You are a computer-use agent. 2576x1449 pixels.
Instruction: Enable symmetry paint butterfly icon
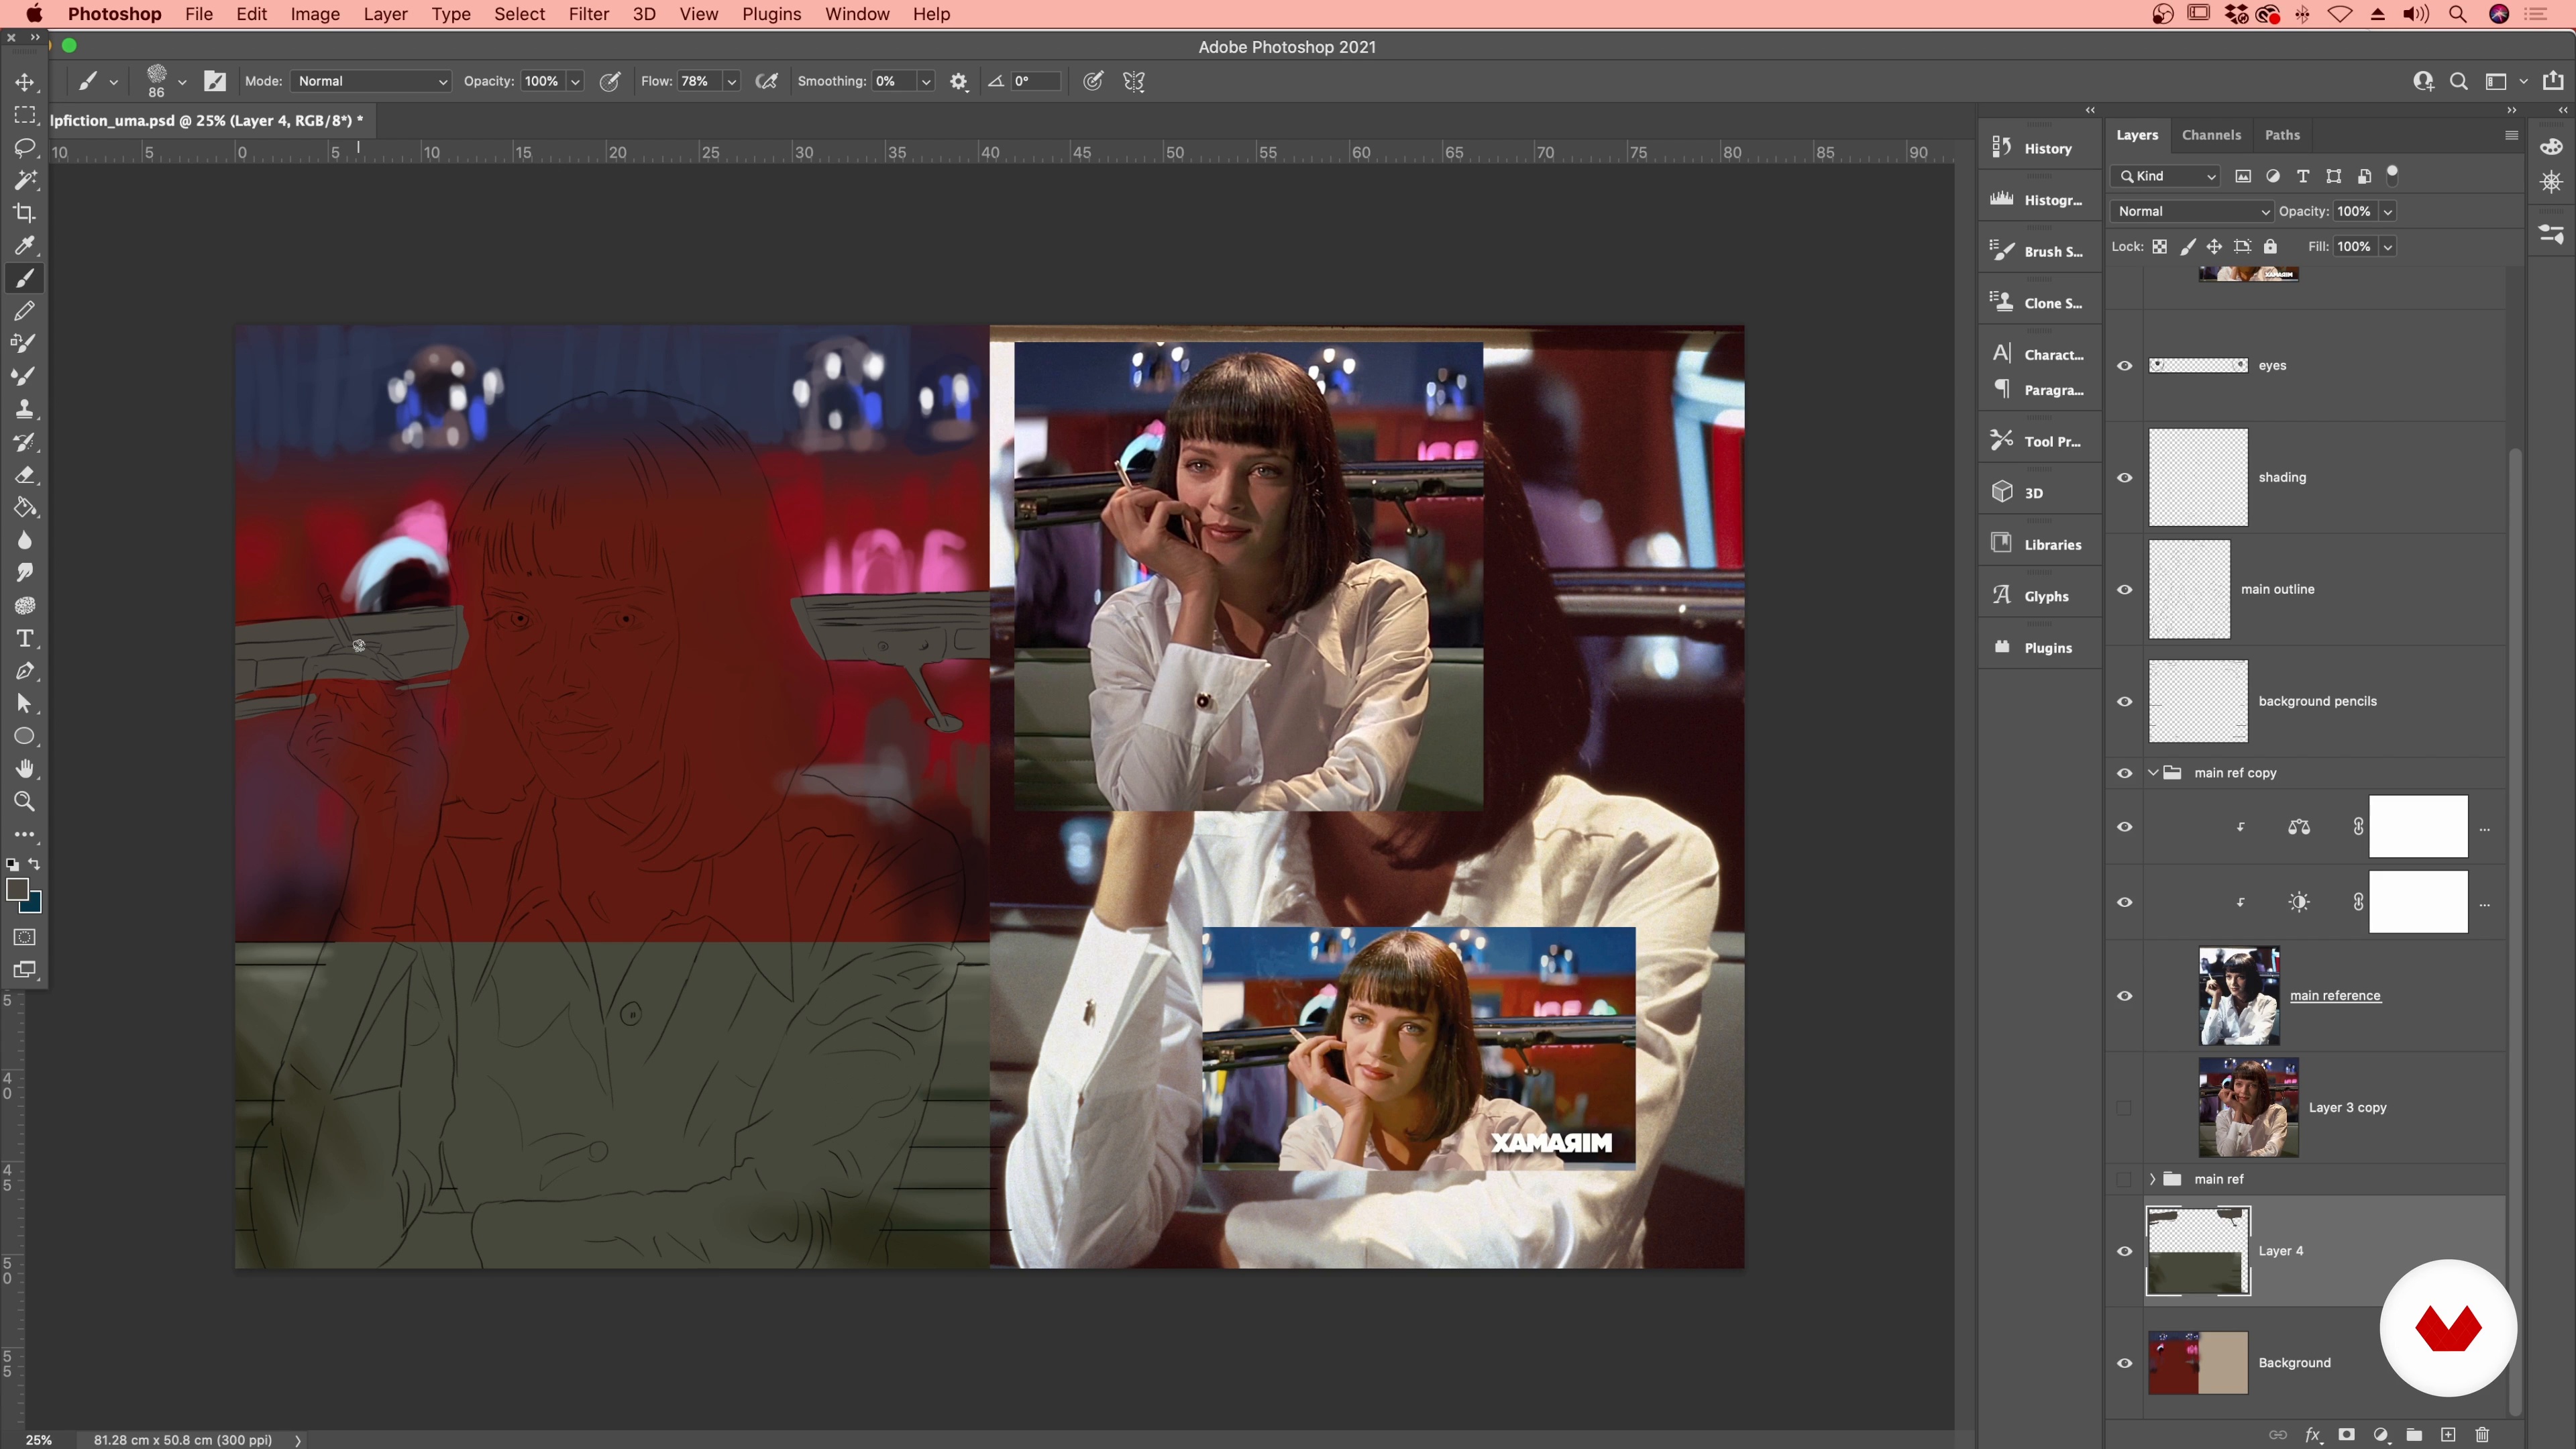[x=1134, y=82]
